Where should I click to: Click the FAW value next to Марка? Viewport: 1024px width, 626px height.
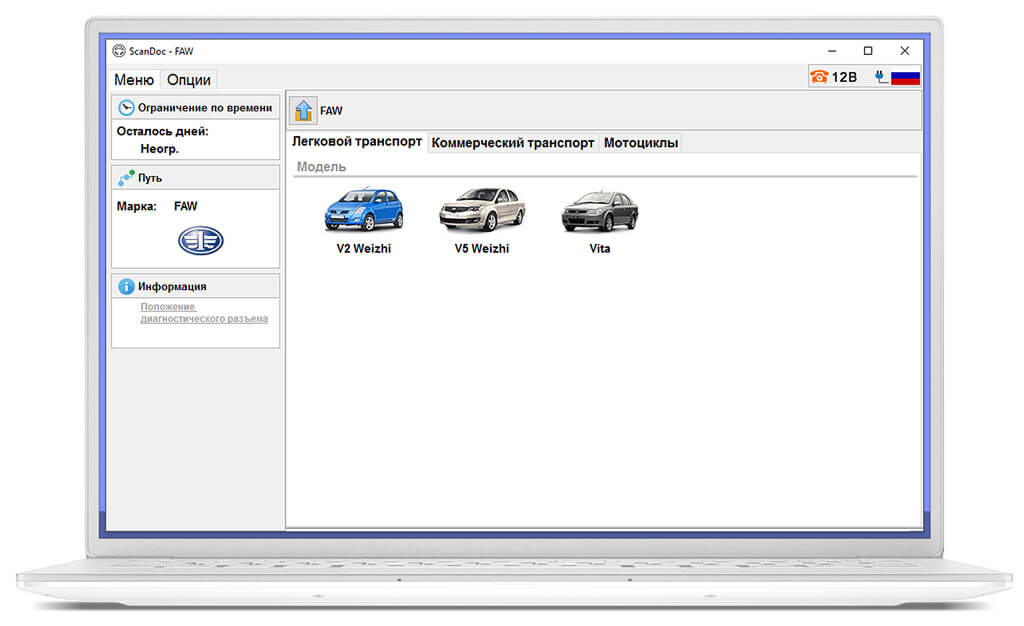click(x=185, y=206)
